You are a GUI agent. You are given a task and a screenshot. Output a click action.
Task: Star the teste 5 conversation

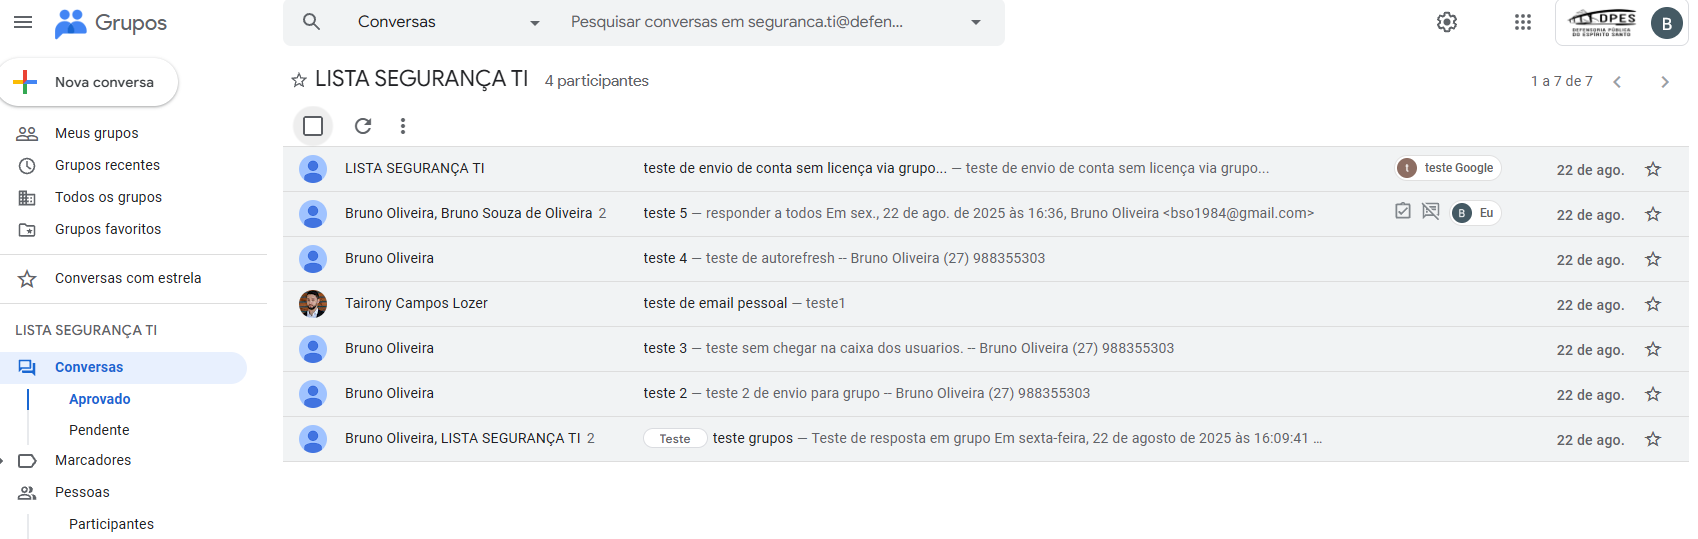1653,214
